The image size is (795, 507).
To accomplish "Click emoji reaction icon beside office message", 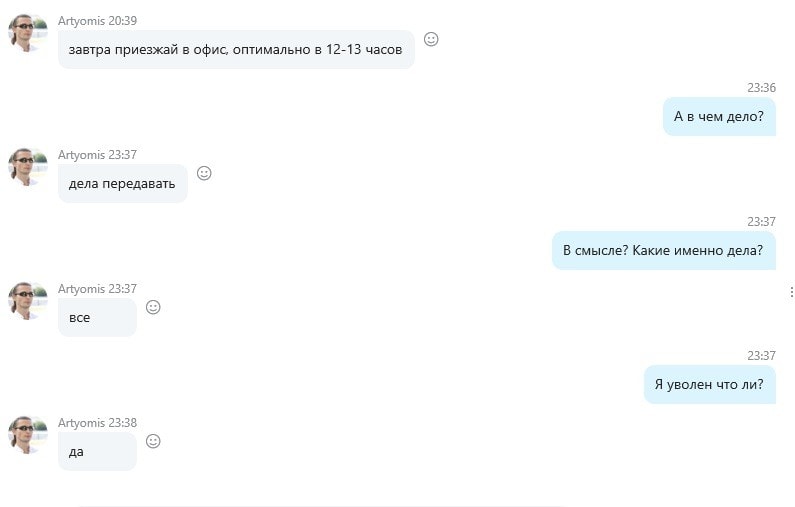I will [431, 39].
